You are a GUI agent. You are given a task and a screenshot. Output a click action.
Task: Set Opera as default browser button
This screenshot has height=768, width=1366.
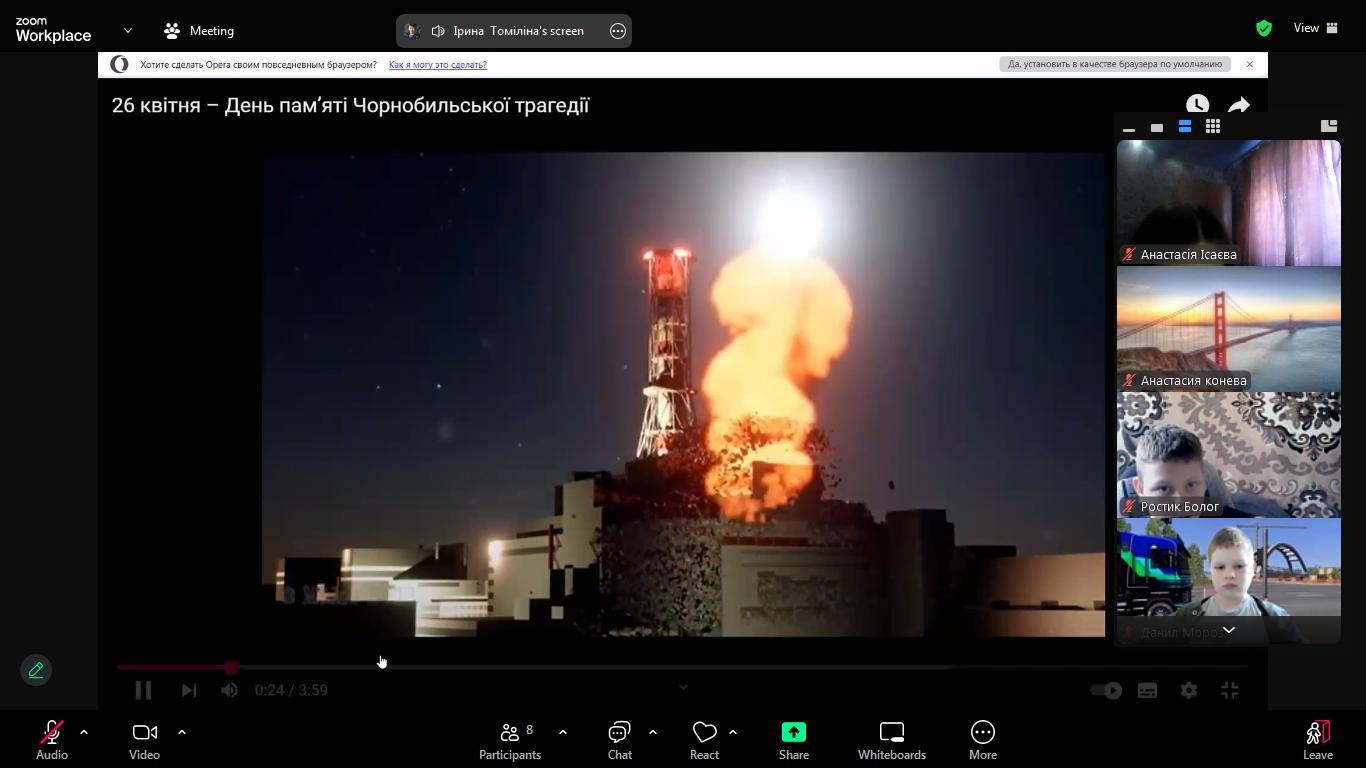[1115, 64]
